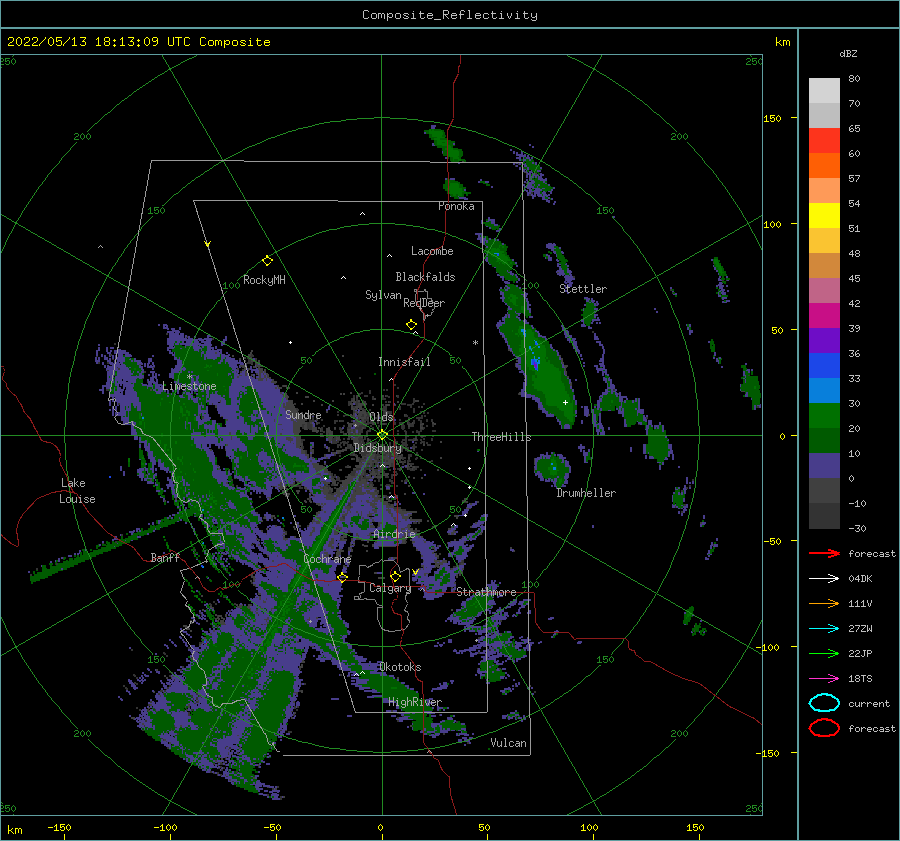Click the Sylvan label
Viewport: 900px width, 841px height.
pyautogui.click(x=383, y=295)
